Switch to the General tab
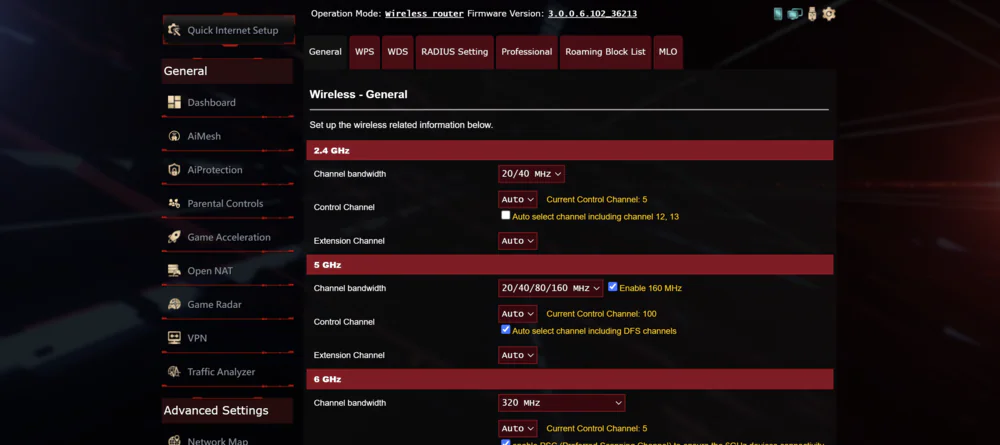 pos(325,52)
